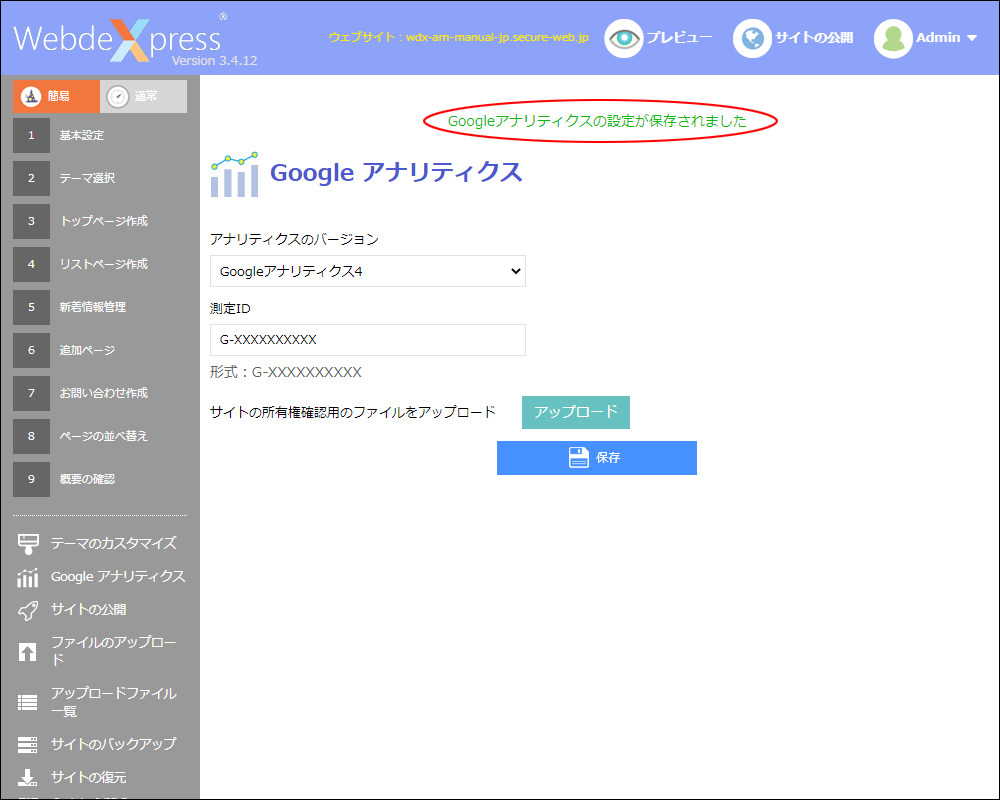
Task: Click the アップロード button
Action: (x=576, y=412)
